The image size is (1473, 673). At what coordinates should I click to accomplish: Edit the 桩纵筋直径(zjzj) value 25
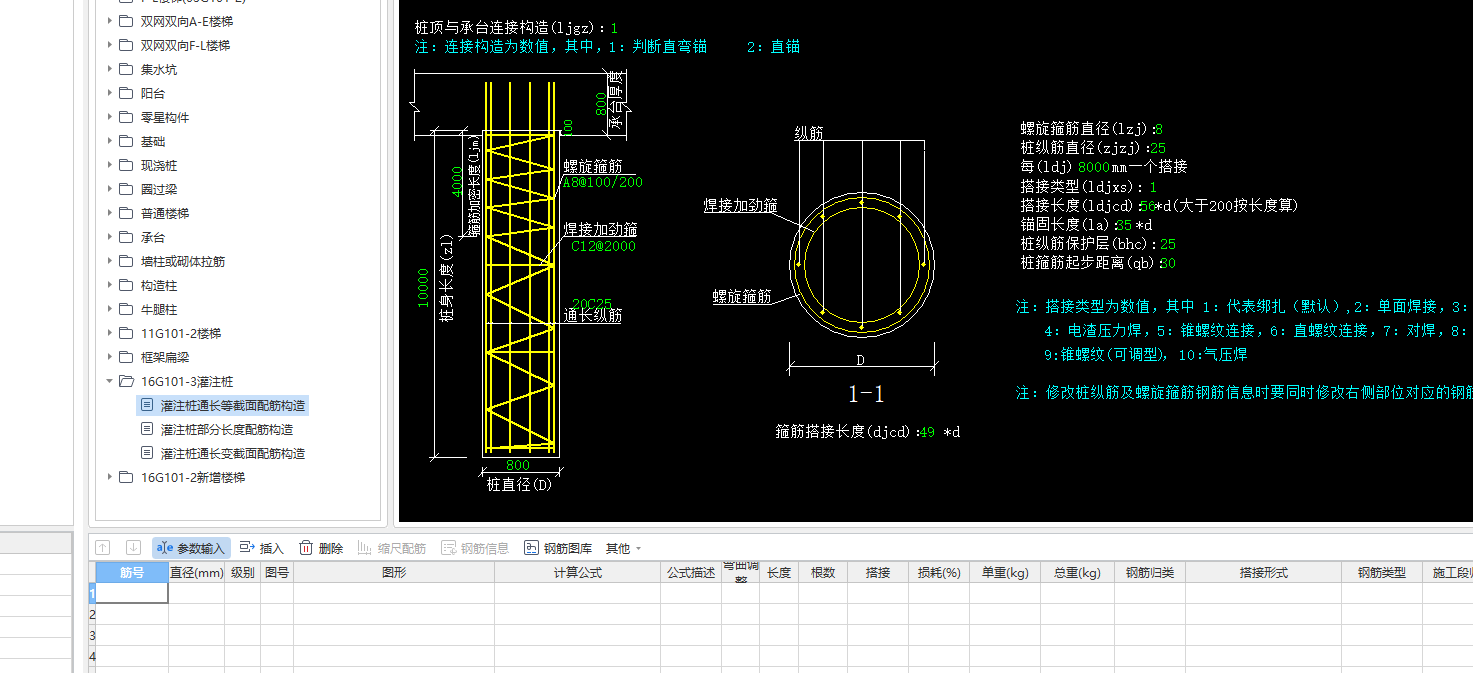(x=1158, y=148)
